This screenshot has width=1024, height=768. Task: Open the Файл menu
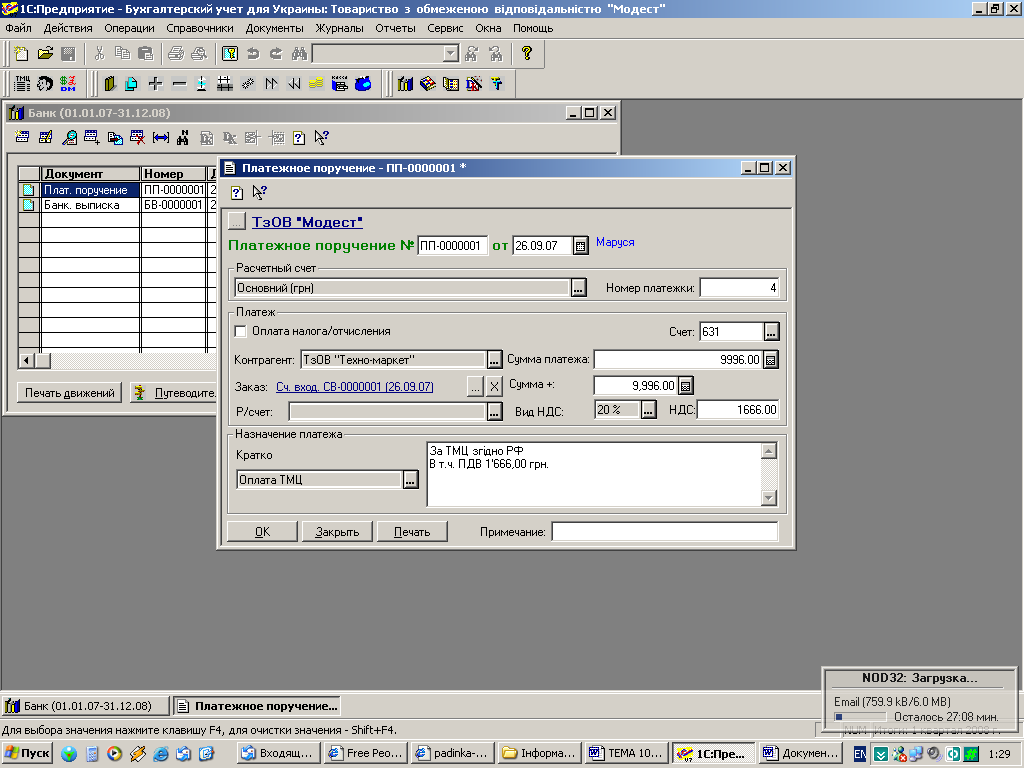point(18,28)
